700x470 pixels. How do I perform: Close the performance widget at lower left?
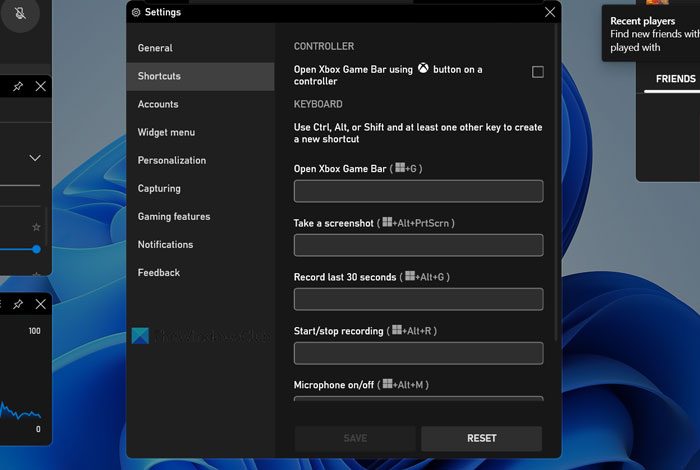coord(41,304)
